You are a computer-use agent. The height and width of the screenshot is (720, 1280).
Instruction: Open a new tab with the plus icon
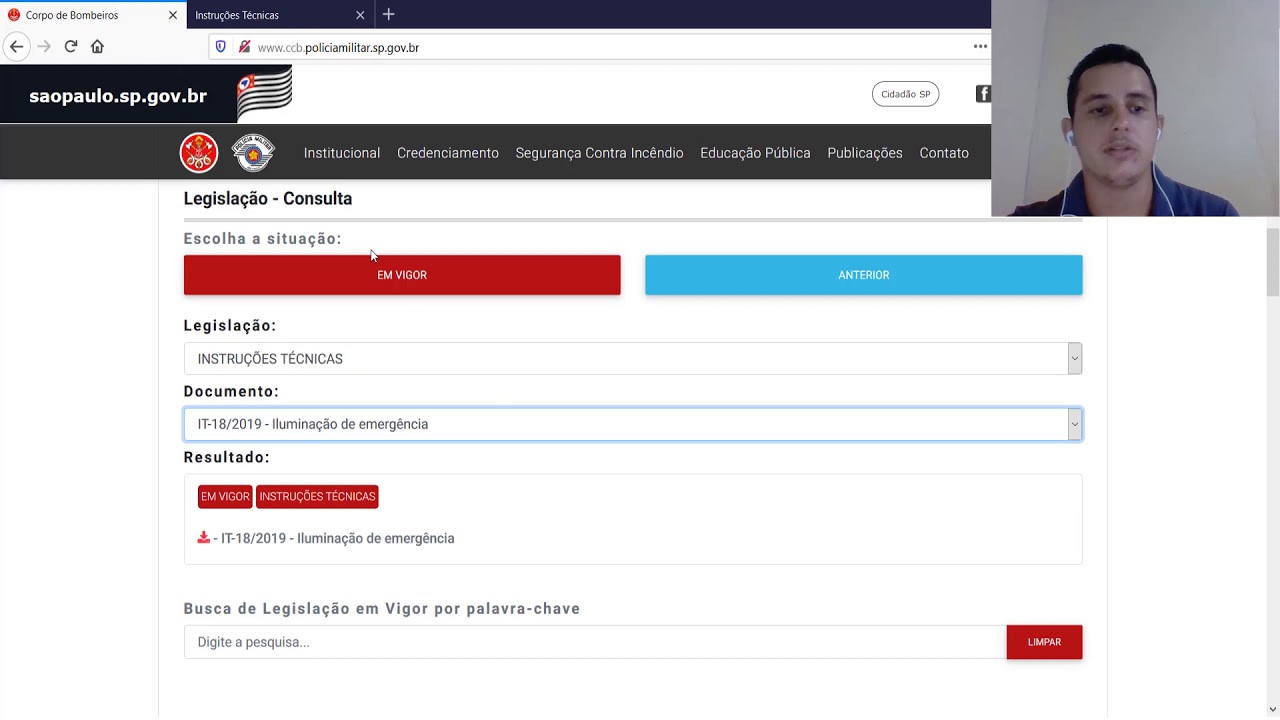point(388,14)
